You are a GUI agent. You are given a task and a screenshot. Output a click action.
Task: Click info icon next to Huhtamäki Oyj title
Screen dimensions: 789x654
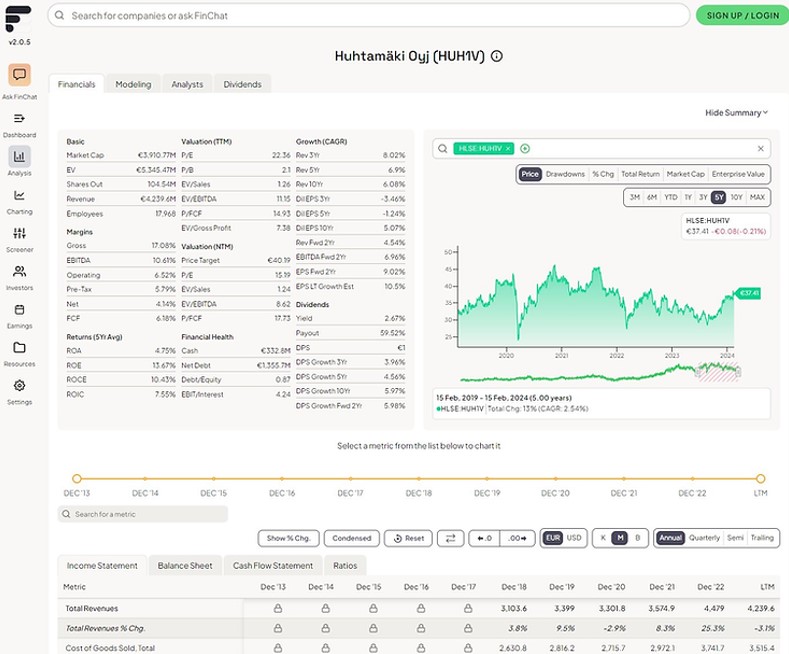(497, 56)
